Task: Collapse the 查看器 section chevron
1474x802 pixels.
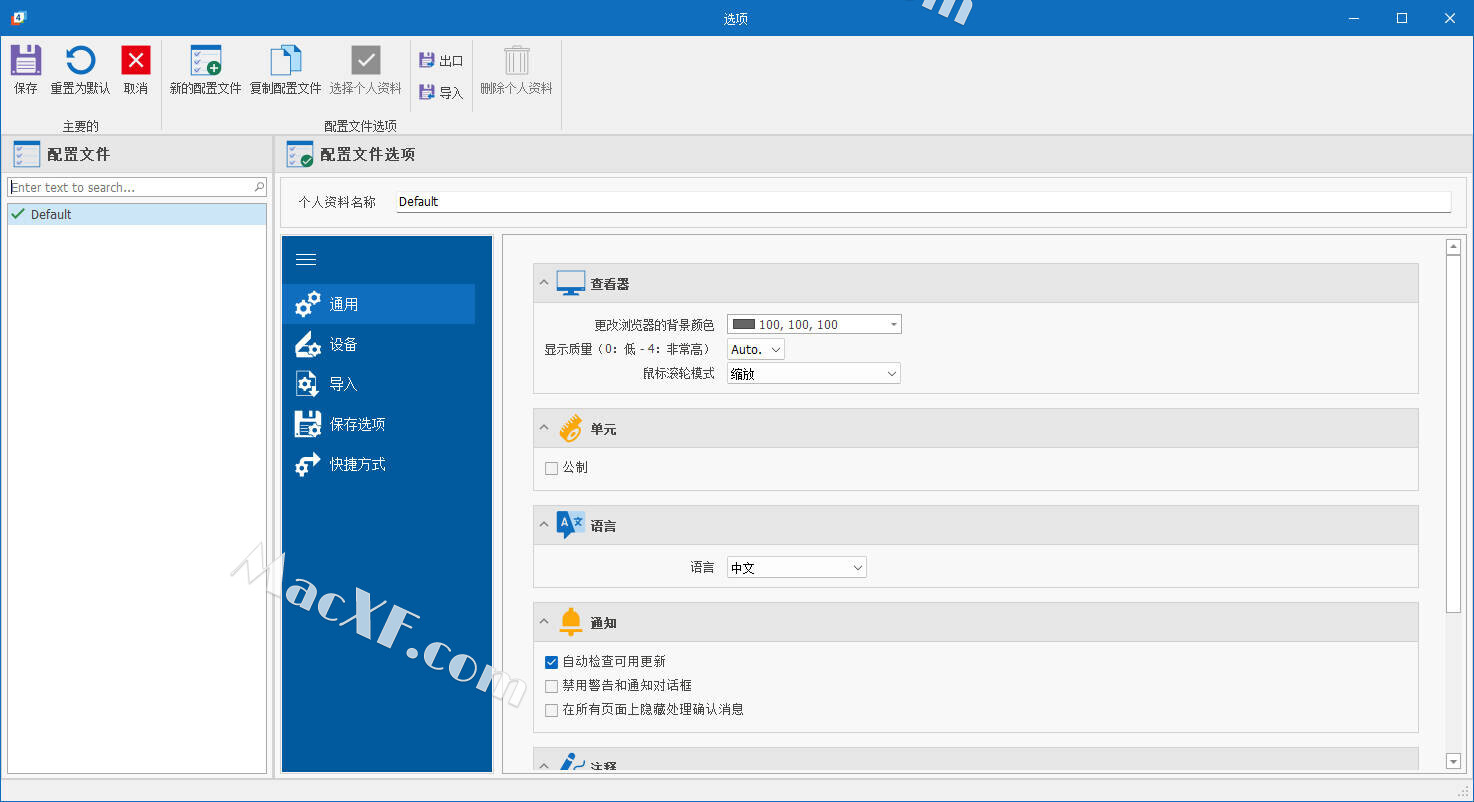Action: 544,283
